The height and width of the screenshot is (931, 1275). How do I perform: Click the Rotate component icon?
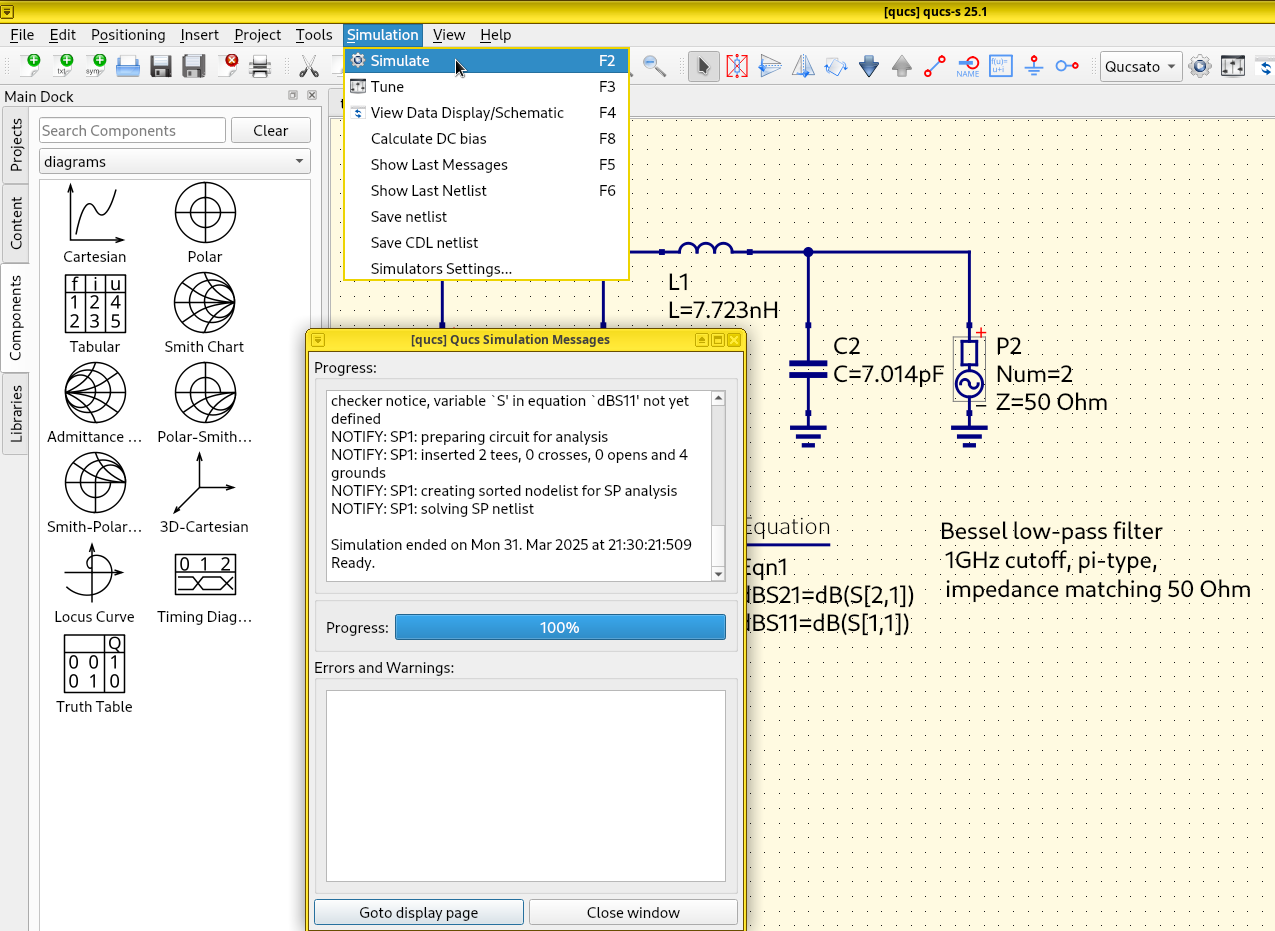pos(836,67)
